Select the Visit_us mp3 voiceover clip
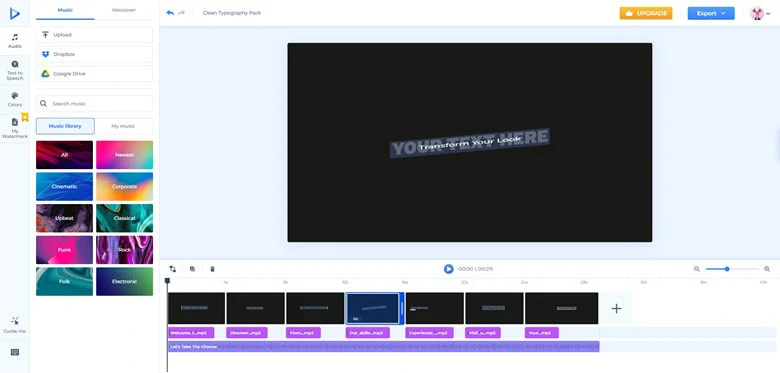The width and height of the screenshot is (780, 373). pos(483,333)
